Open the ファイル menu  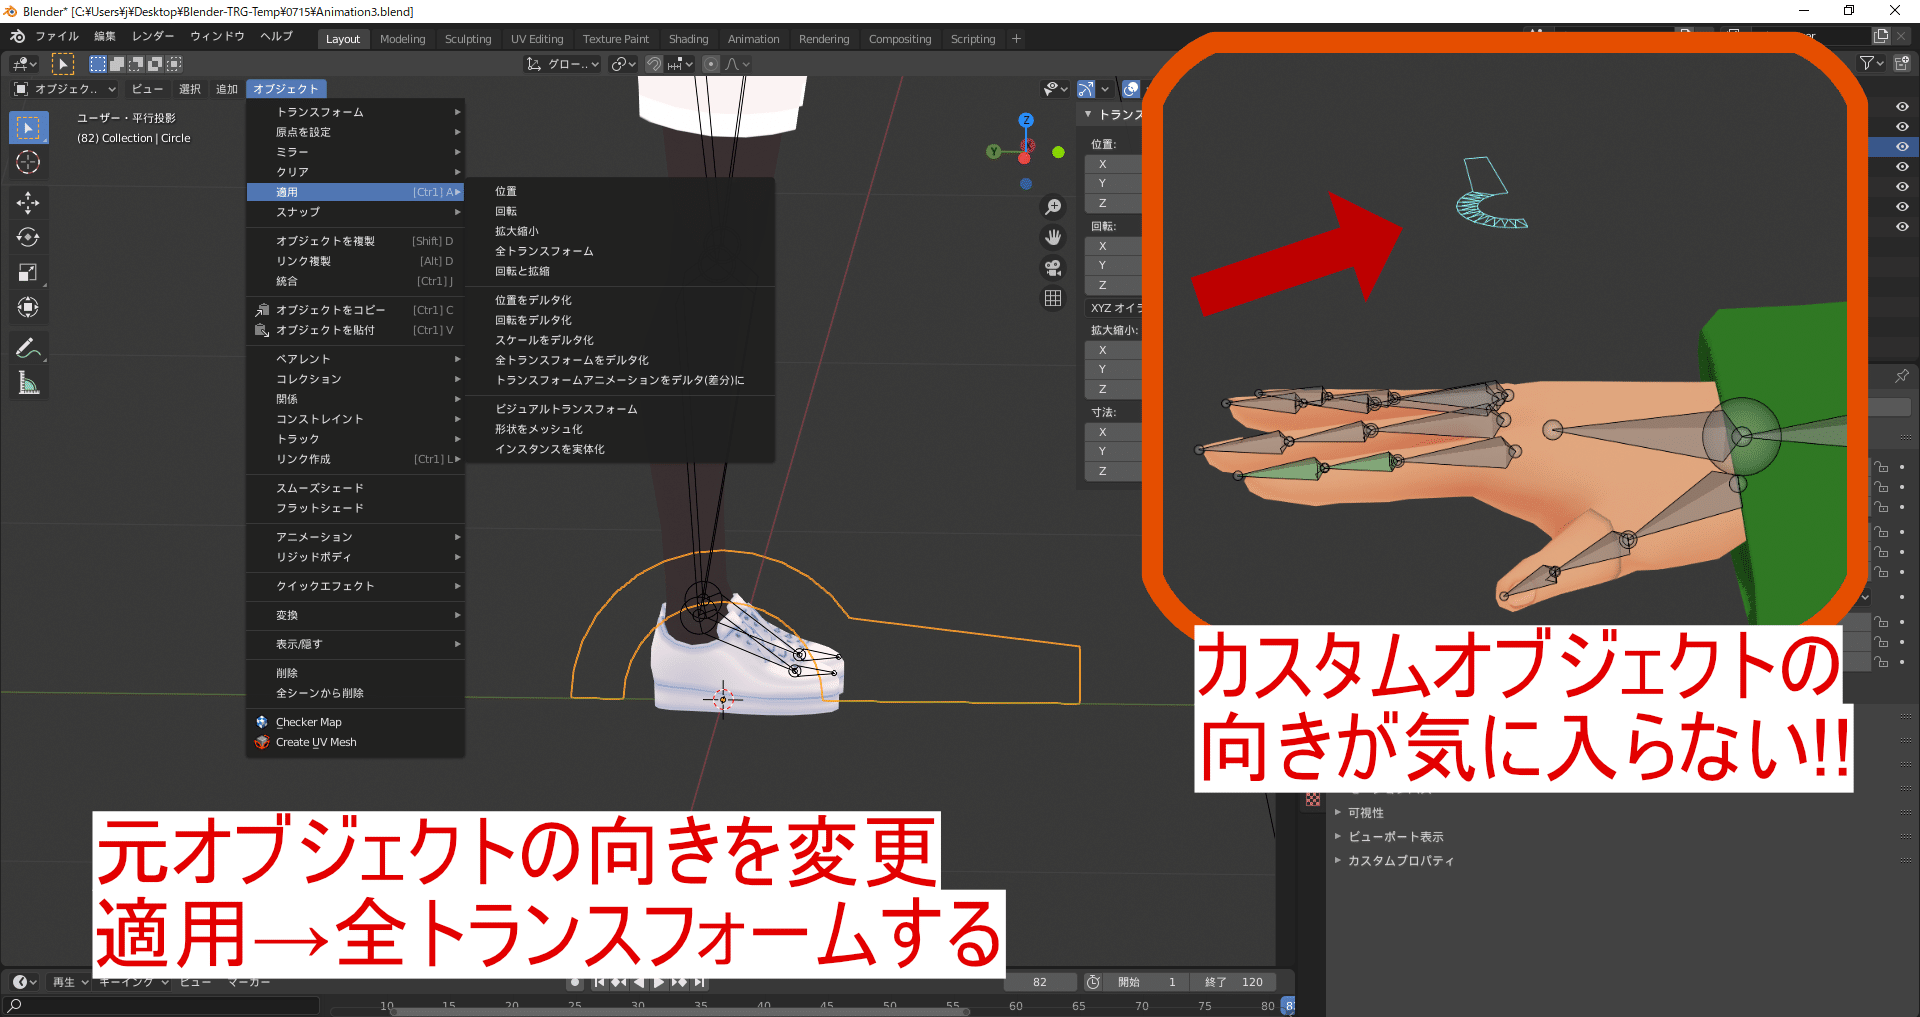(x=56, y=37)
